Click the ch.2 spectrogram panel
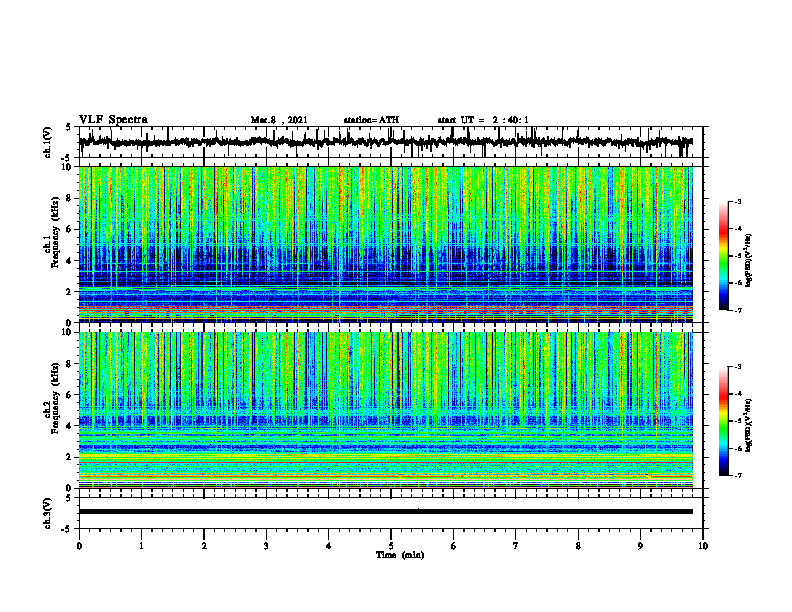Image resolution: width=792 pixels, height=612 pixels. [x=385, y=410]
